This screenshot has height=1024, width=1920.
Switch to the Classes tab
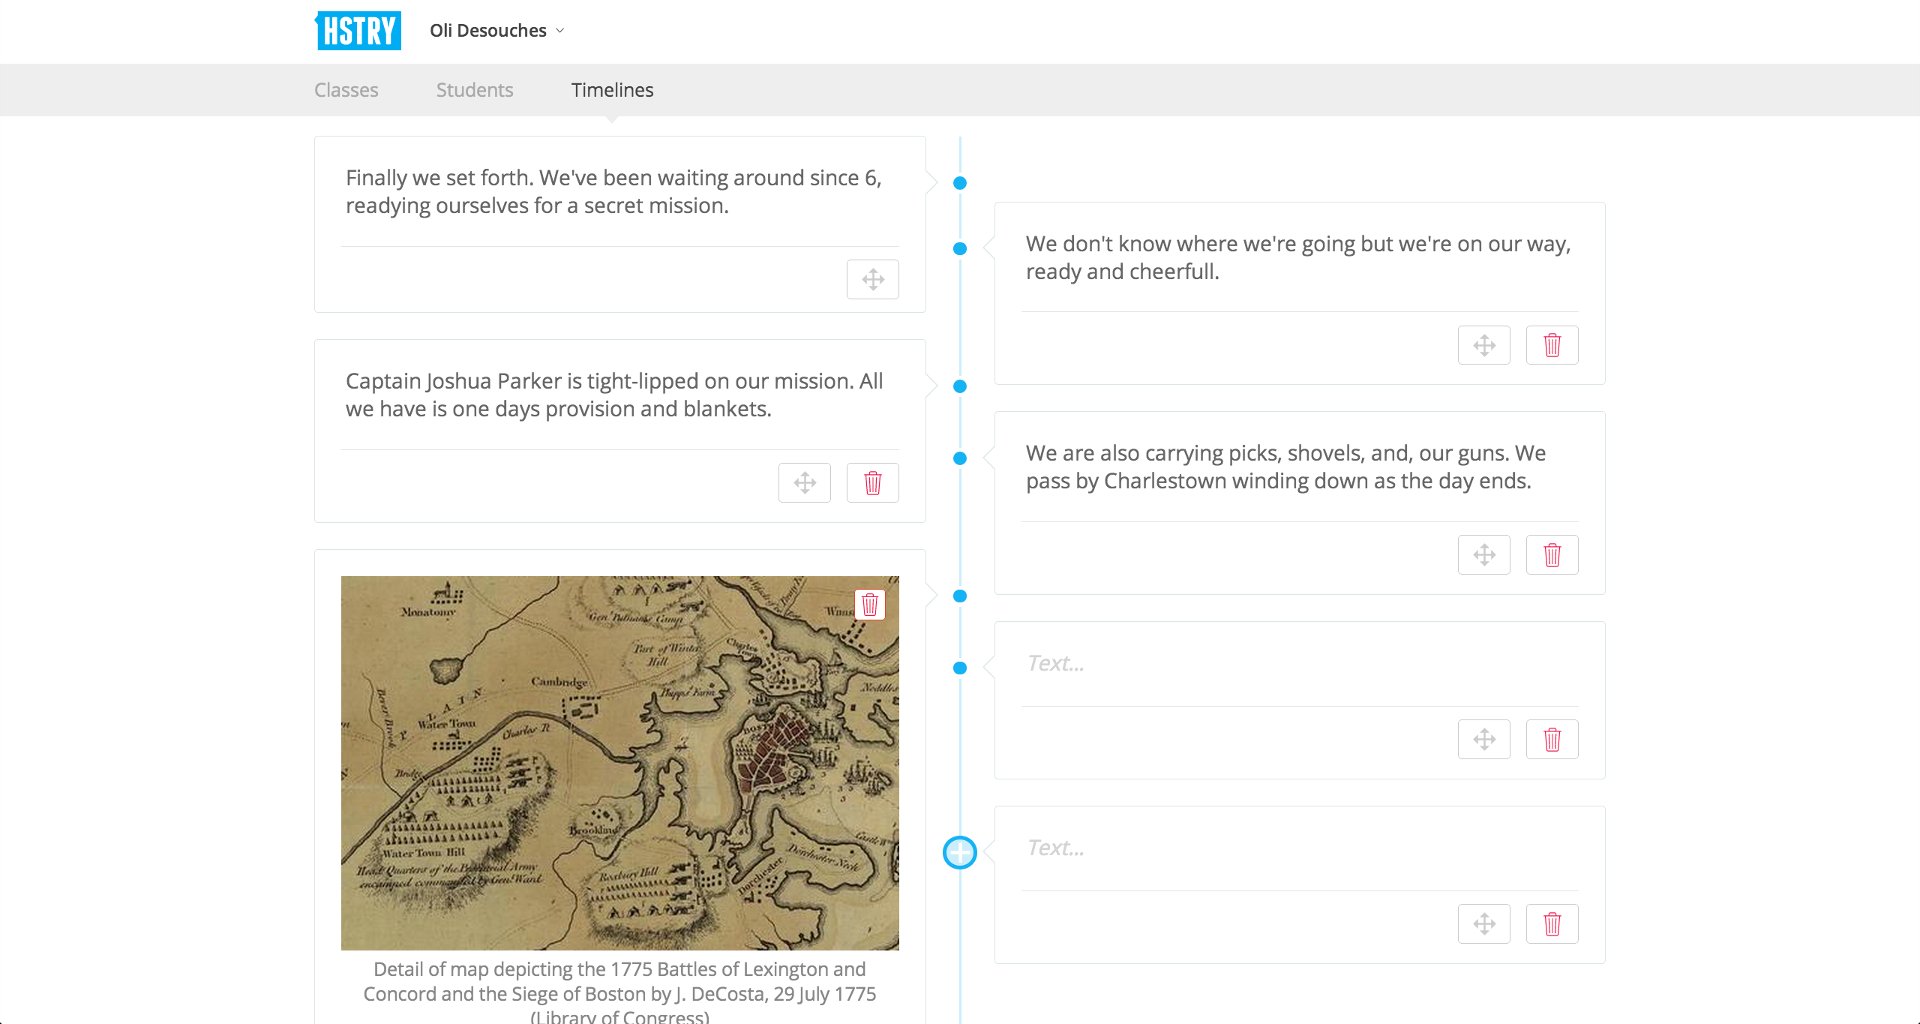click(x=346, y=90)
